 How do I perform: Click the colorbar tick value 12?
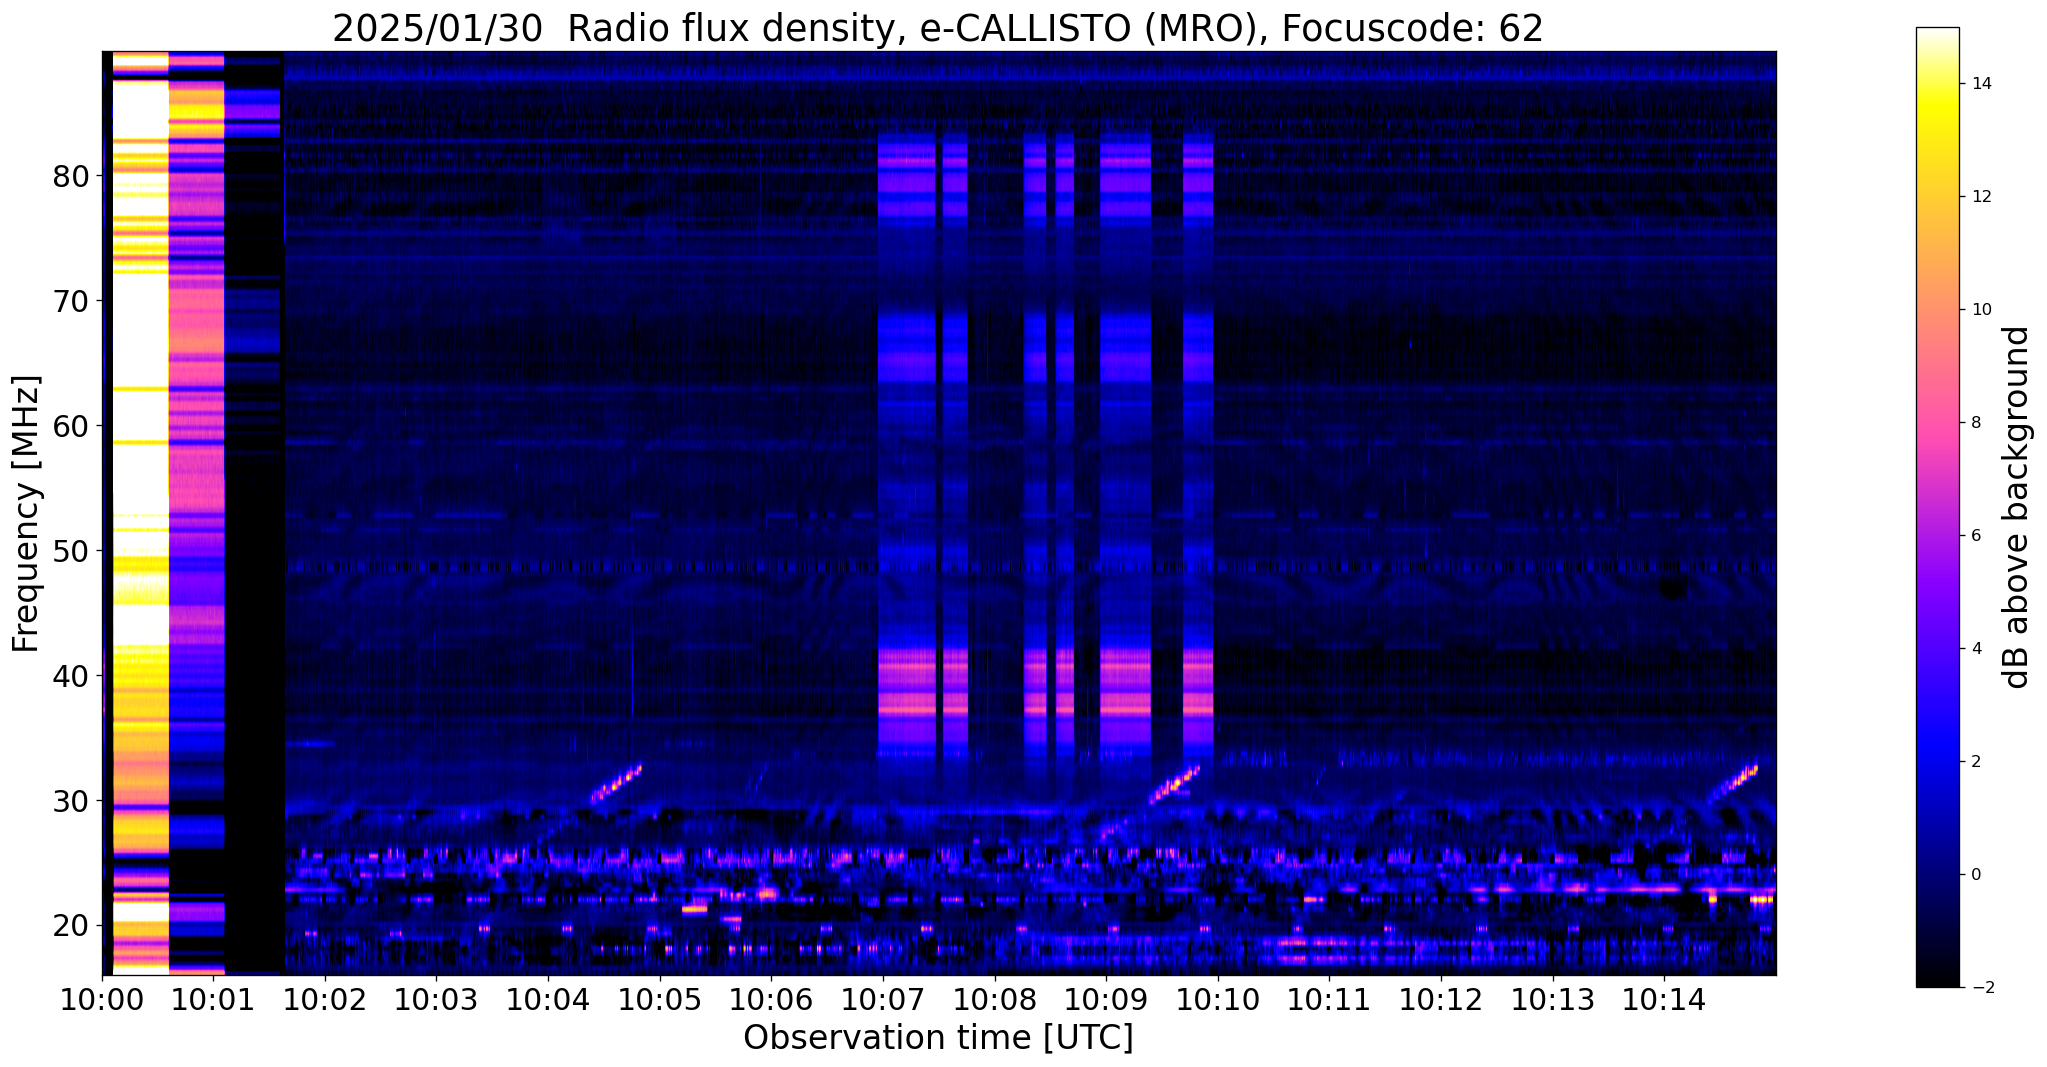click(1980, 197)
